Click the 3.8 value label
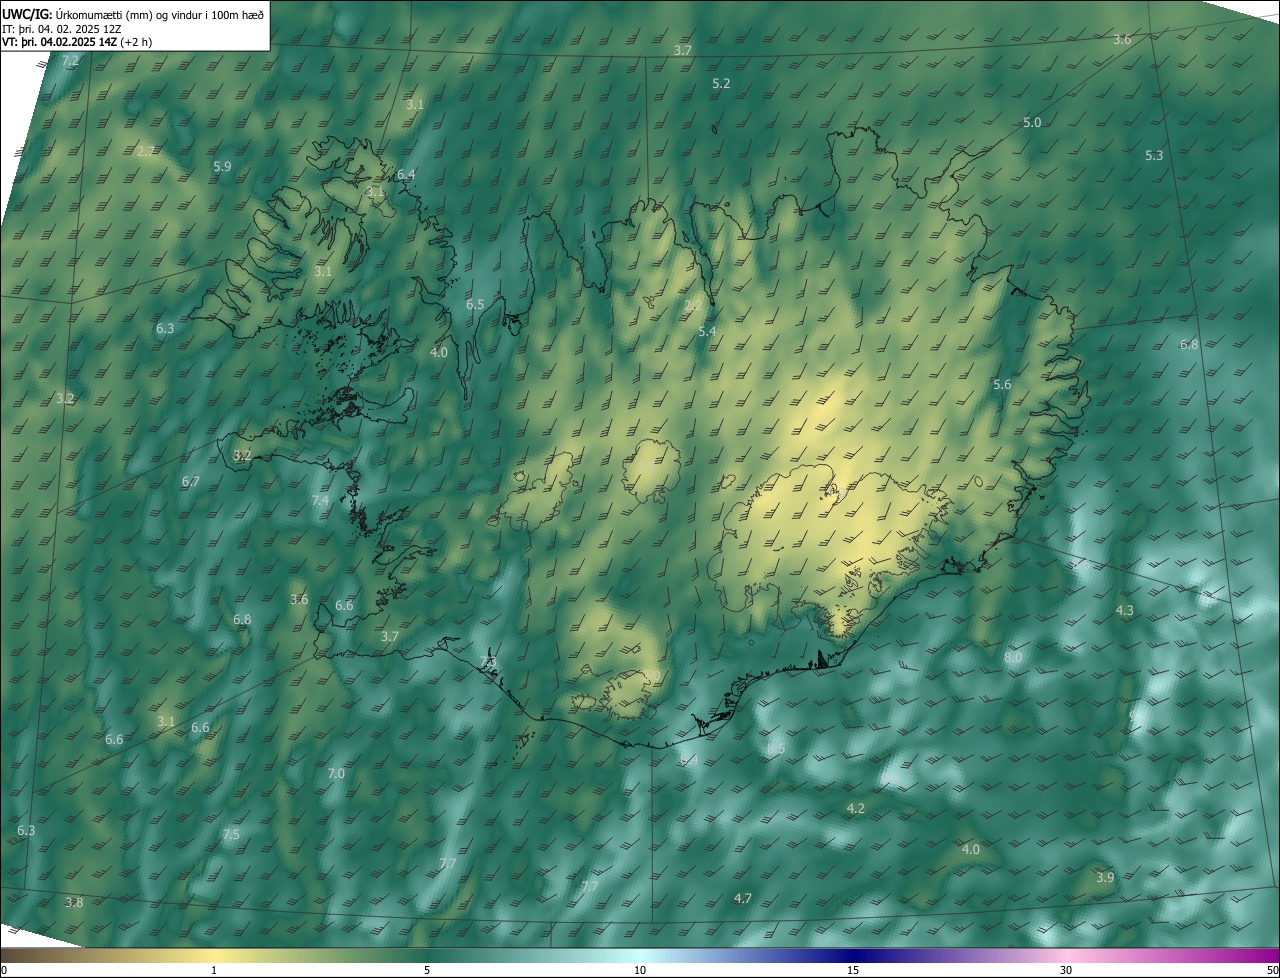Viewport: 1280px width, 978px height. 74,903
